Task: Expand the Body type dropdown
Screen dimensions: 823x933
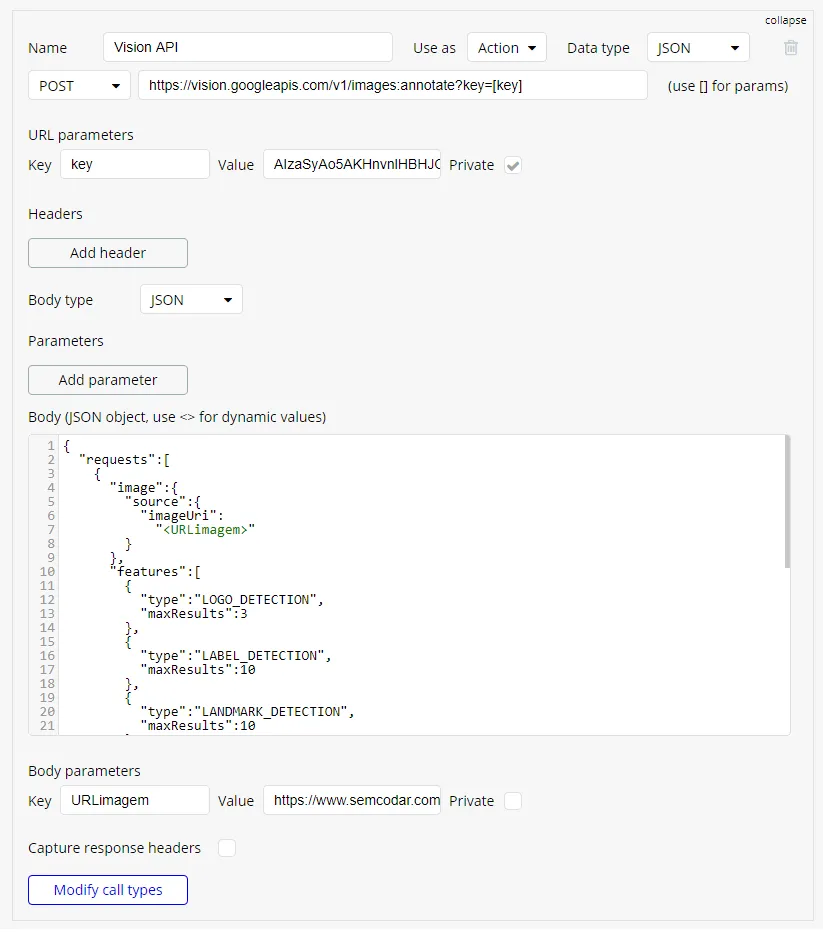Action: click(191, 299)
